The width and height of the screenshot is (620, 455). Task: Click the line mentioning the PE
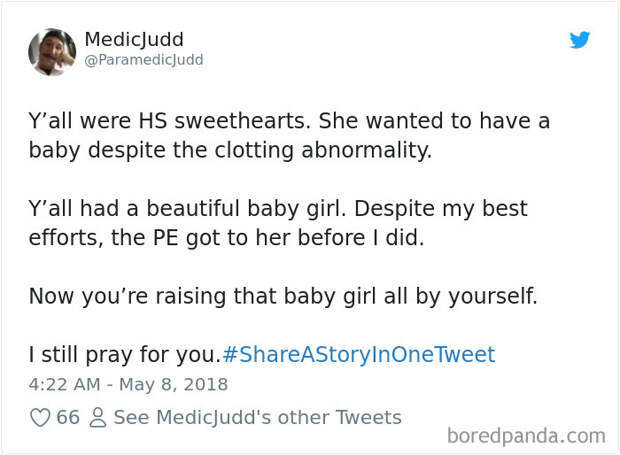point(226,238)
